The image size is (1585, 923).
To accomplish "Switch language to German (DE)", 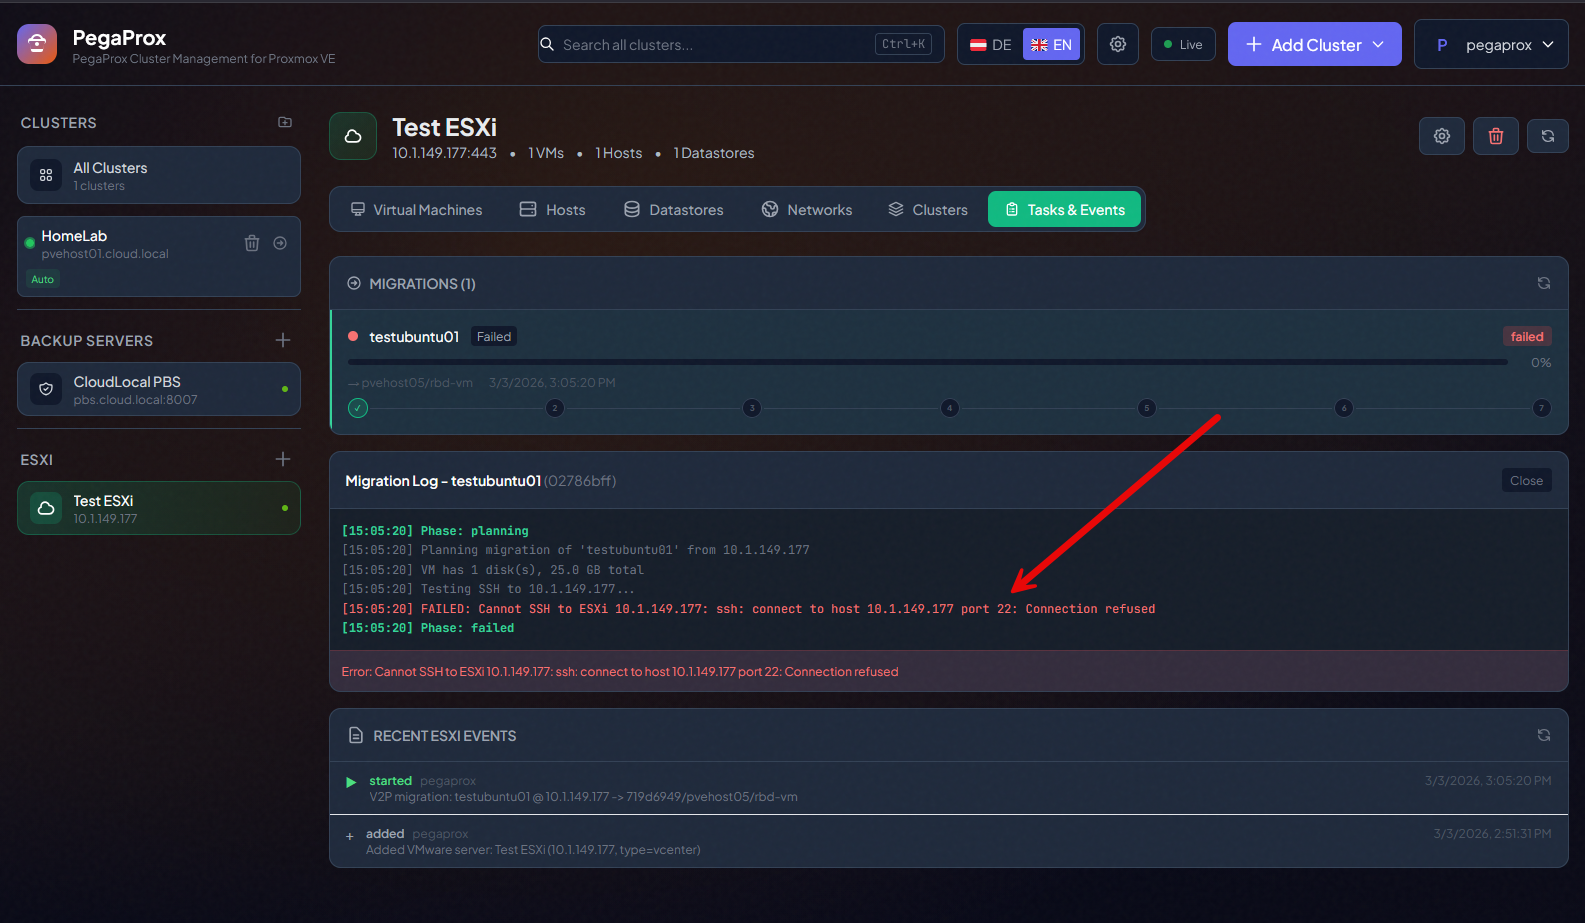I will coord(991,45).
